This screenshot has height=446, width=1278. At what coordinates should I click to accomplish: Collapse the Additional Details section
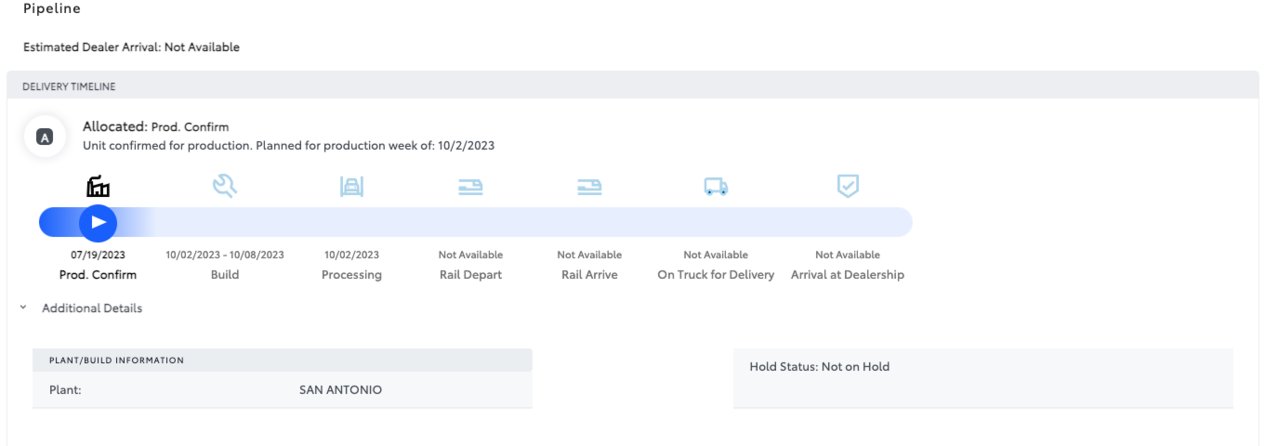pyautogui.click(x=92, y=308)
